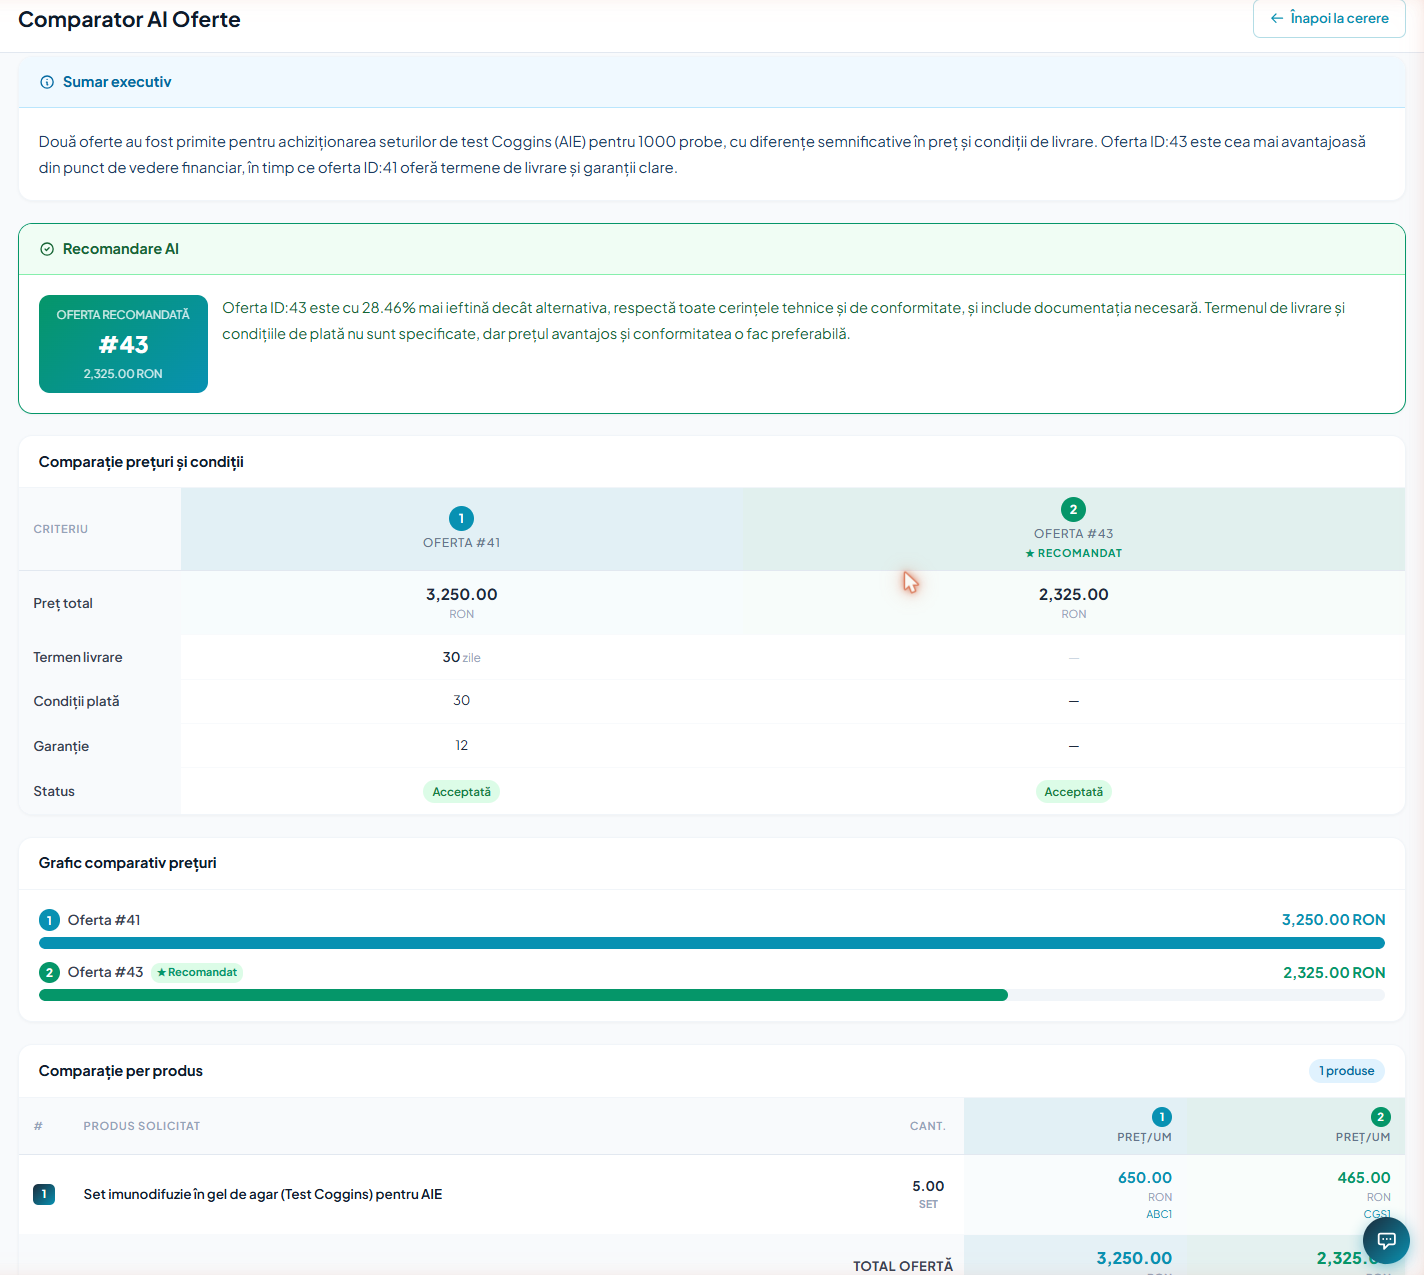Click the TOTAL OFERTĂ label

902,1266
